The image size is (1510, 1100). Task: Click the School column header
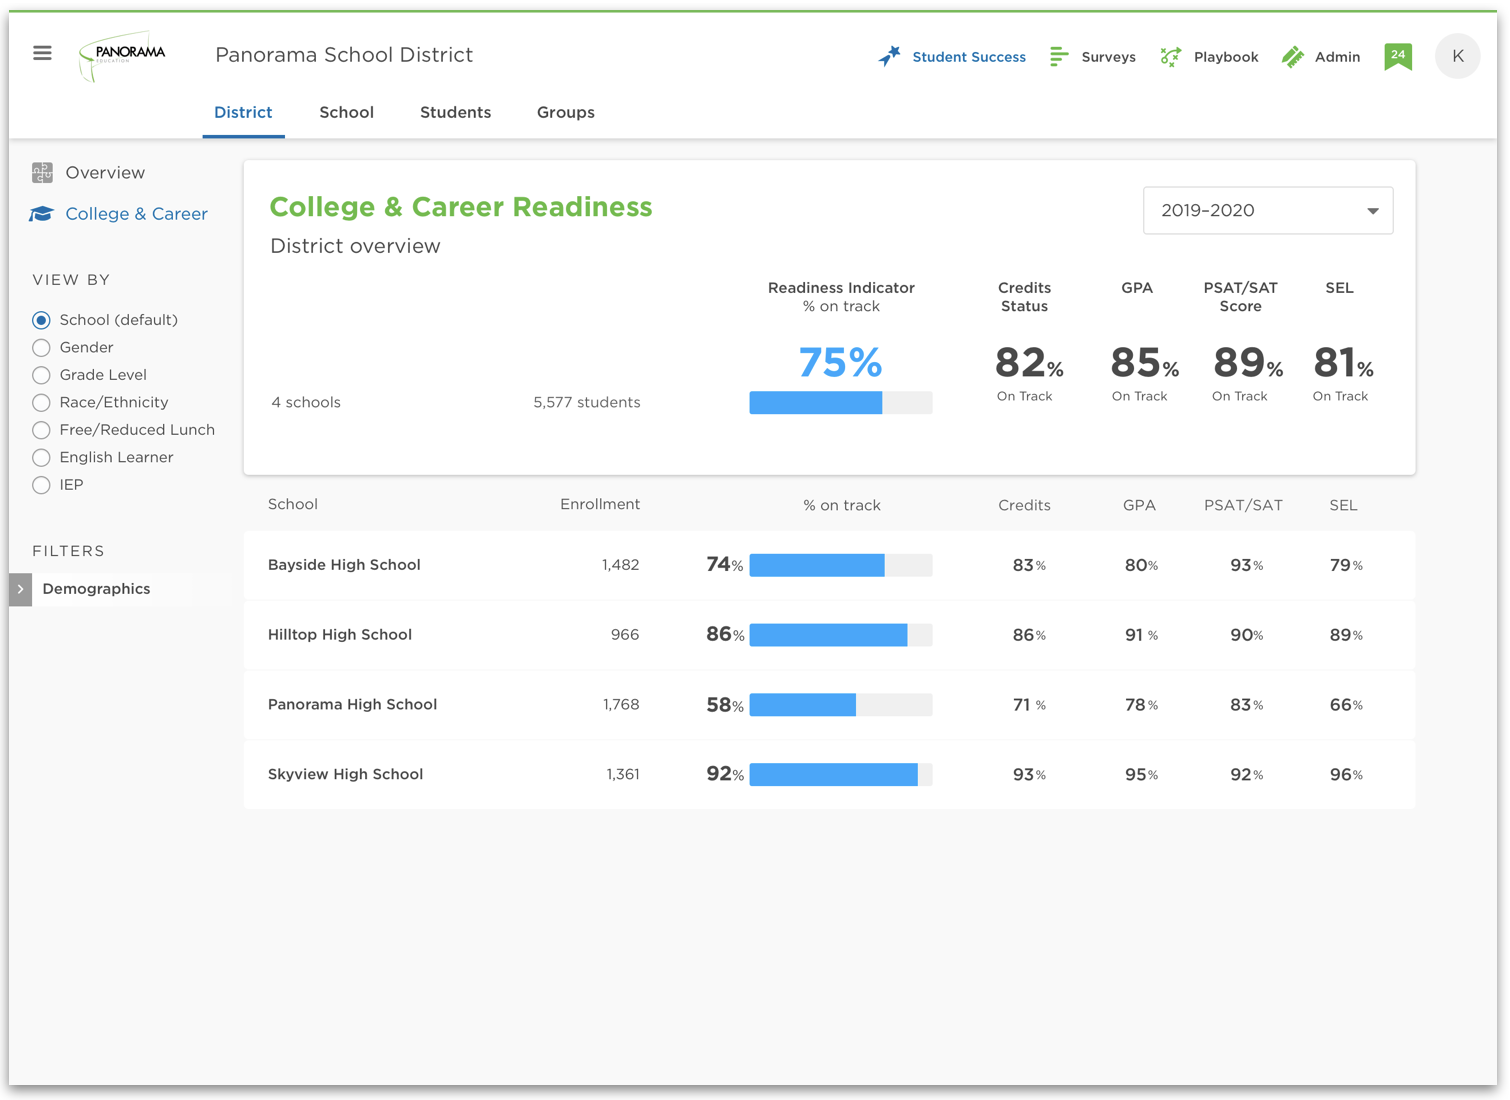(293, 504)
